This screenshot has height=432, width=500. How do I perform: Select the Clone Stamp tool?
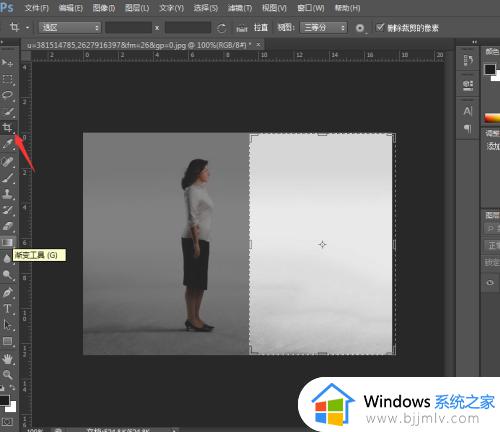pyautogui.click(x=7, y=194)
